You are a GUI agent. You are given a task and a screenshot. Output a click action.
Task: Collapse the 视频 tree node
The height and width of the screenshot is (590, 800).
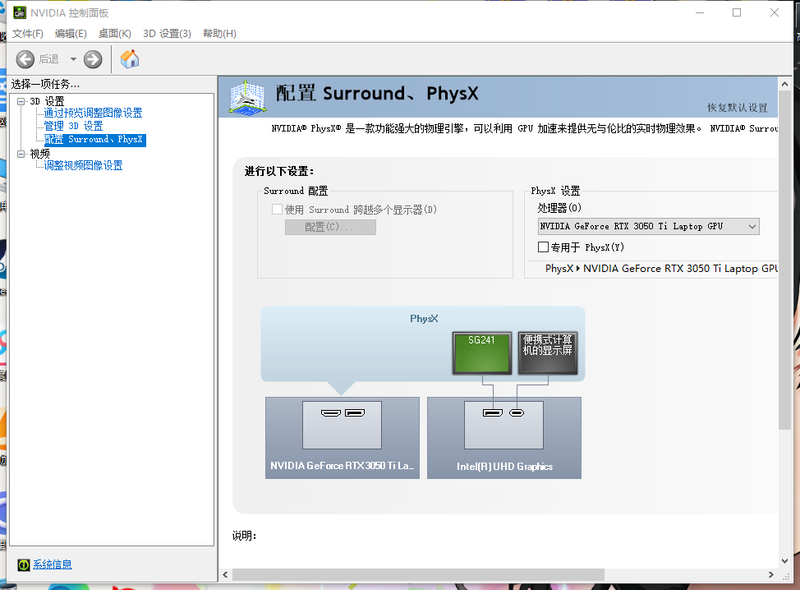click(21, 154)
